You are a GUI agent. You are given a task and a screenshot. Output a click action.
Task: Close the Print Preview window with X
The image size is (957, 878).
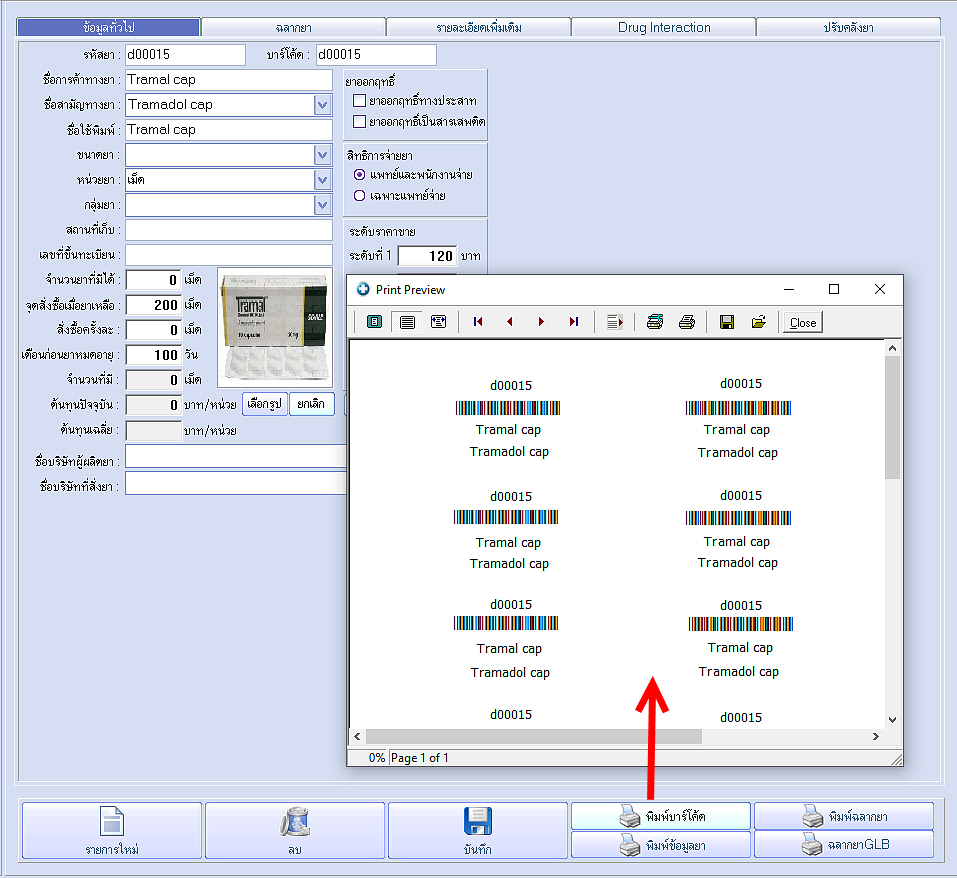coord(879,289)
